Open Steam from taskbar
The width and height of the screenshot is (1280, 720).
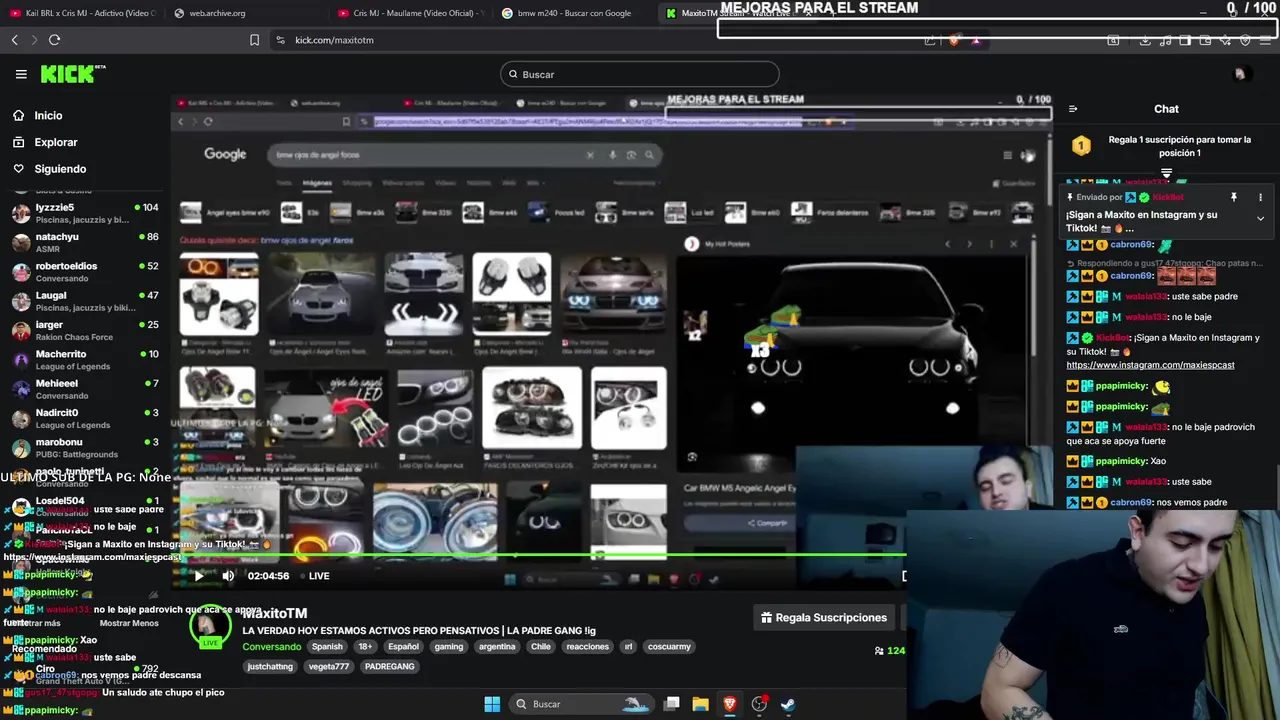pos(788,704)
